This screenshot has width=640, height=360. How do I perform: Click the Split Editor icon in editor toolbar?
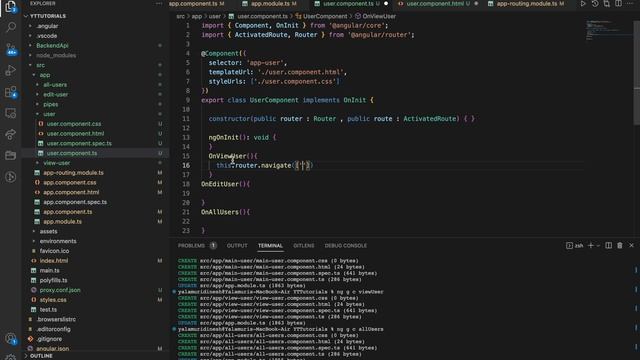tap(618, 4)
